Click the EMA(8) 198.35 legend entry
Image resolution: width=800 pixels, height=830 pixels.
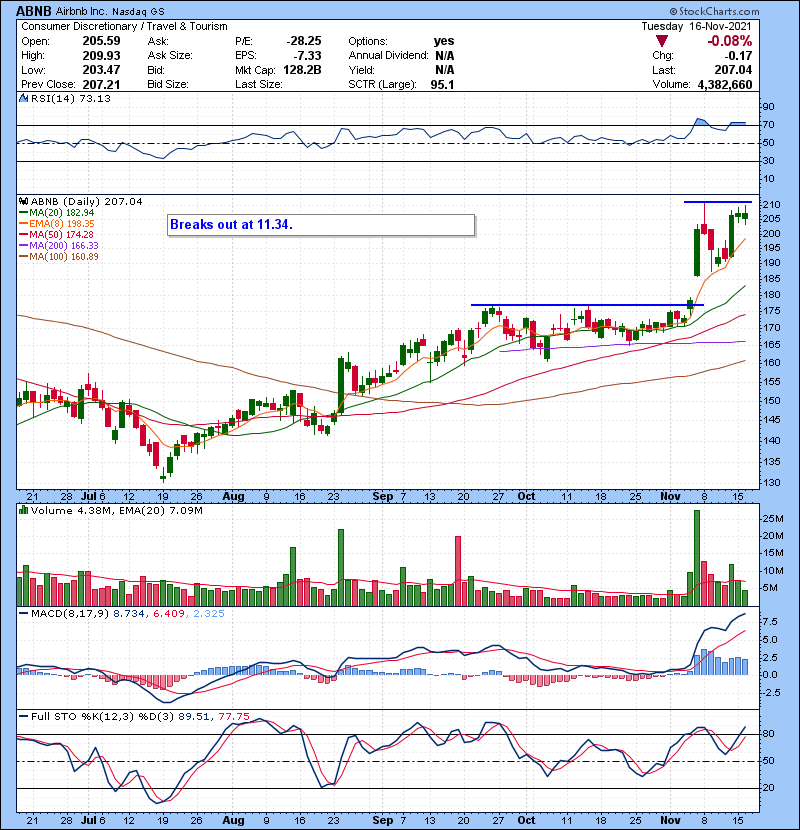tap(57, 224)
